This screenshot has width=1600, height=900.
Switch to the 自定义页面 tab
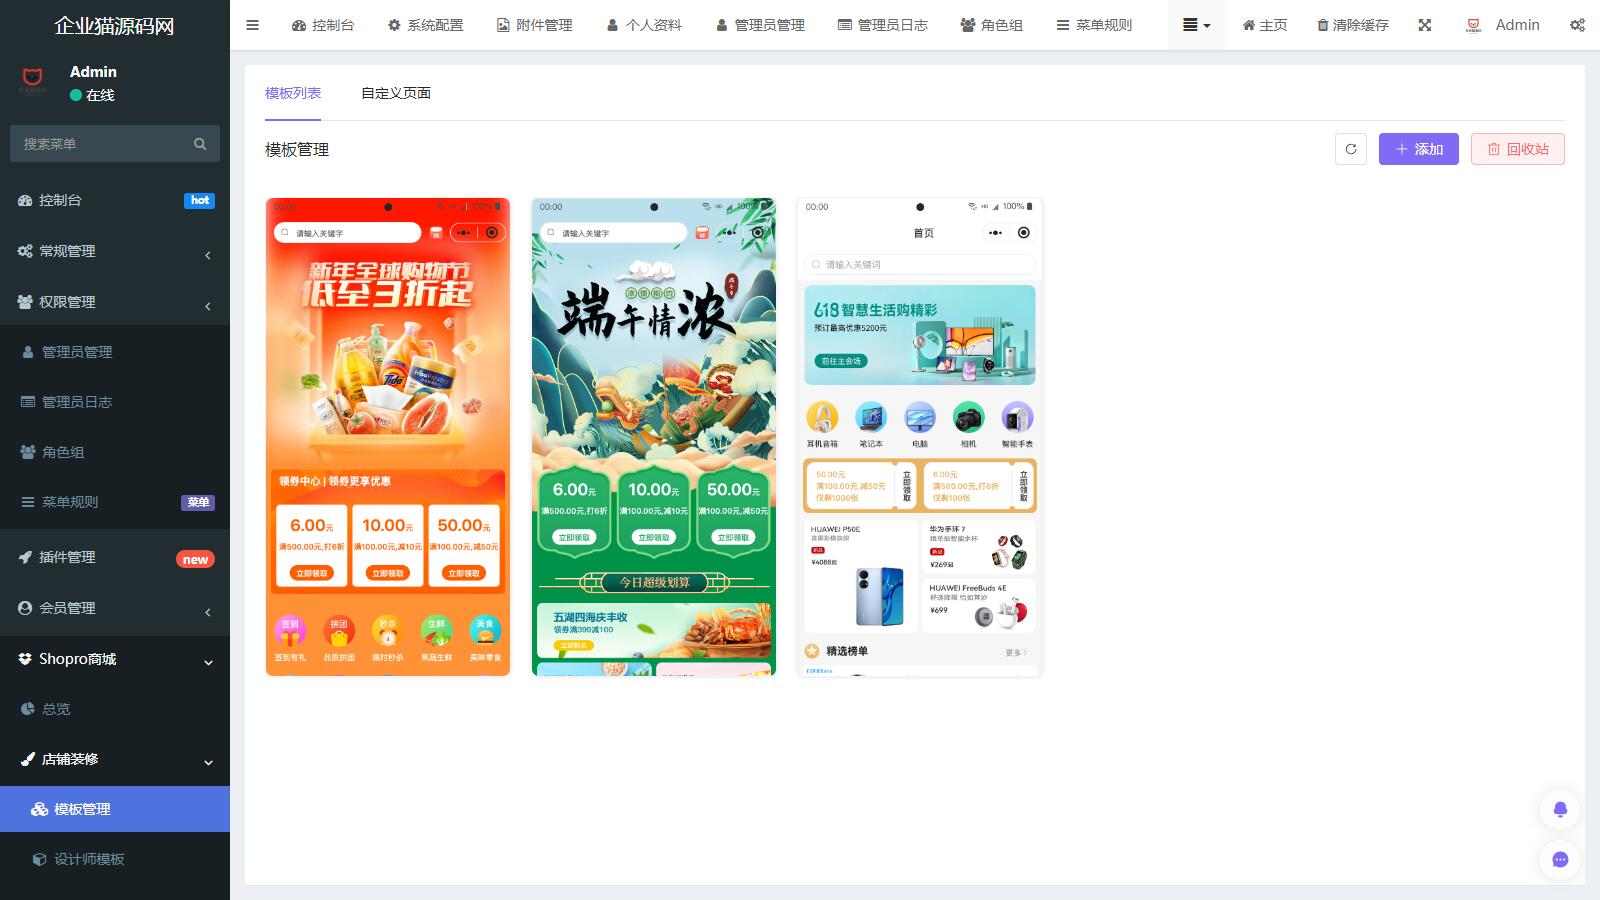coord(397,93)
